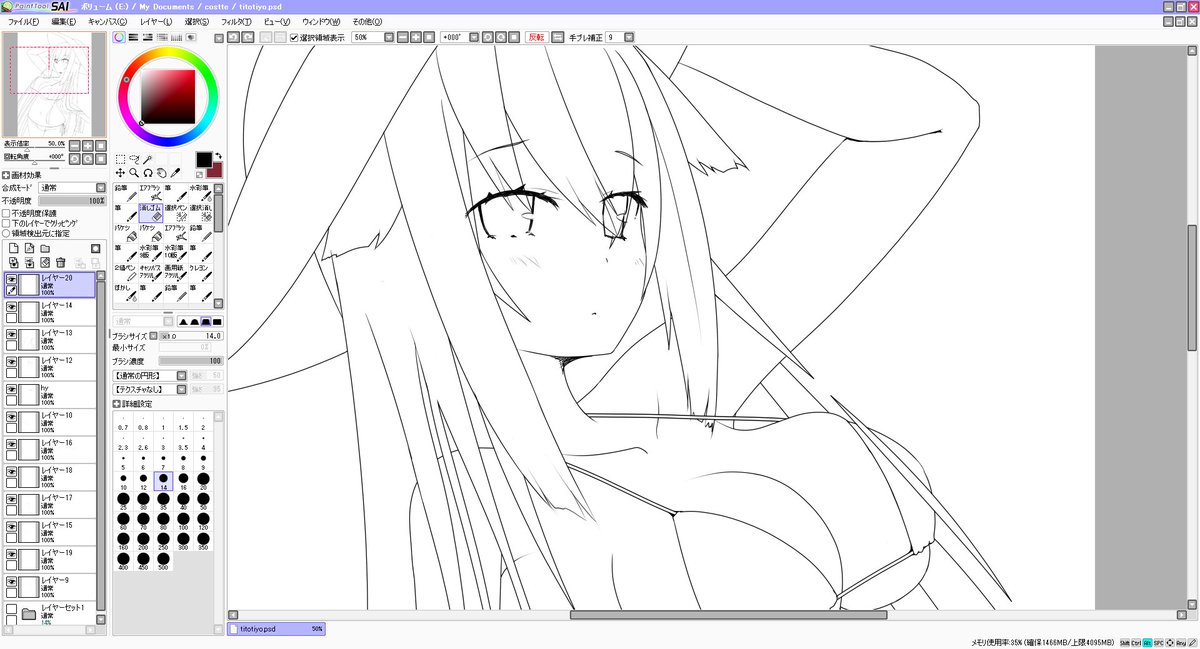
Task: Hide レイヤー13 with its eye icon
Action: coord(12,334)
